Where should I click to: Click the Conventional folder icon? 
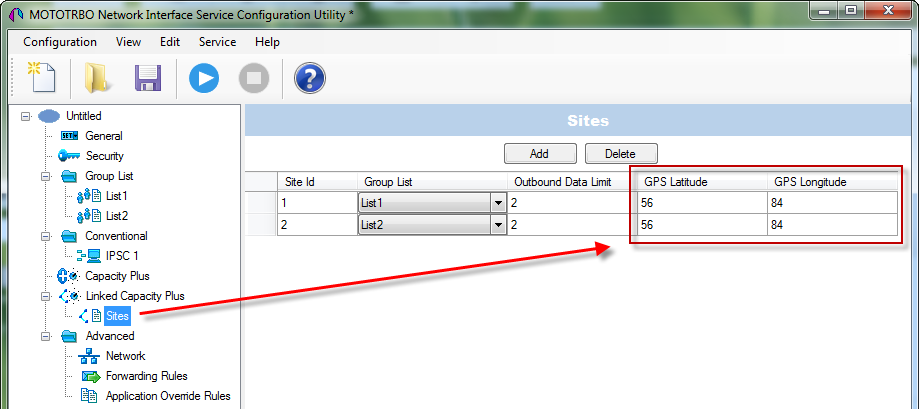(69, 236)
